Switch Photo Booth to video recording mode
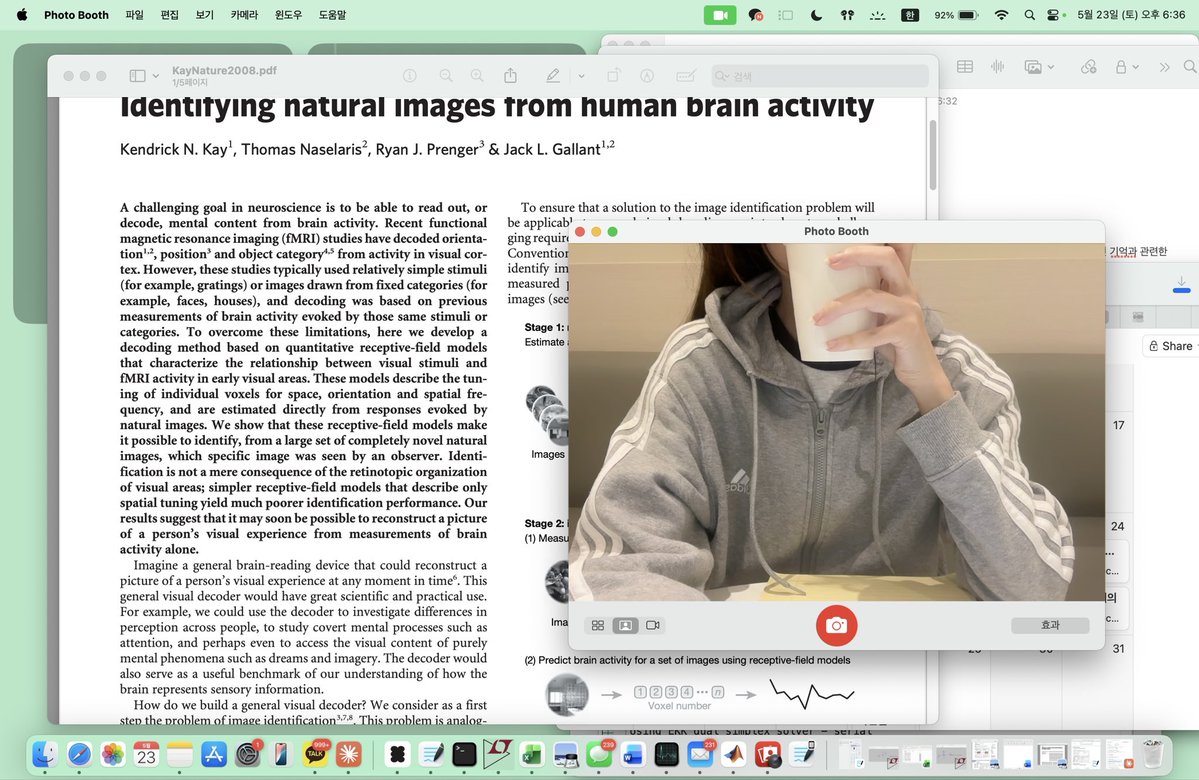 pyautogui.click(x=652, y=626)
